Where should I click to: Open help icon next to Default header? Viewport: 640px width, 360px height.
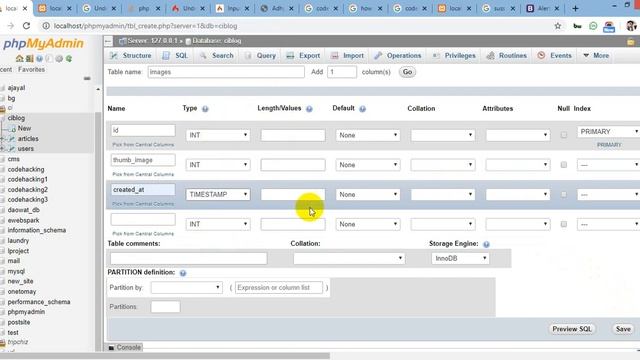tap(362, 109)
